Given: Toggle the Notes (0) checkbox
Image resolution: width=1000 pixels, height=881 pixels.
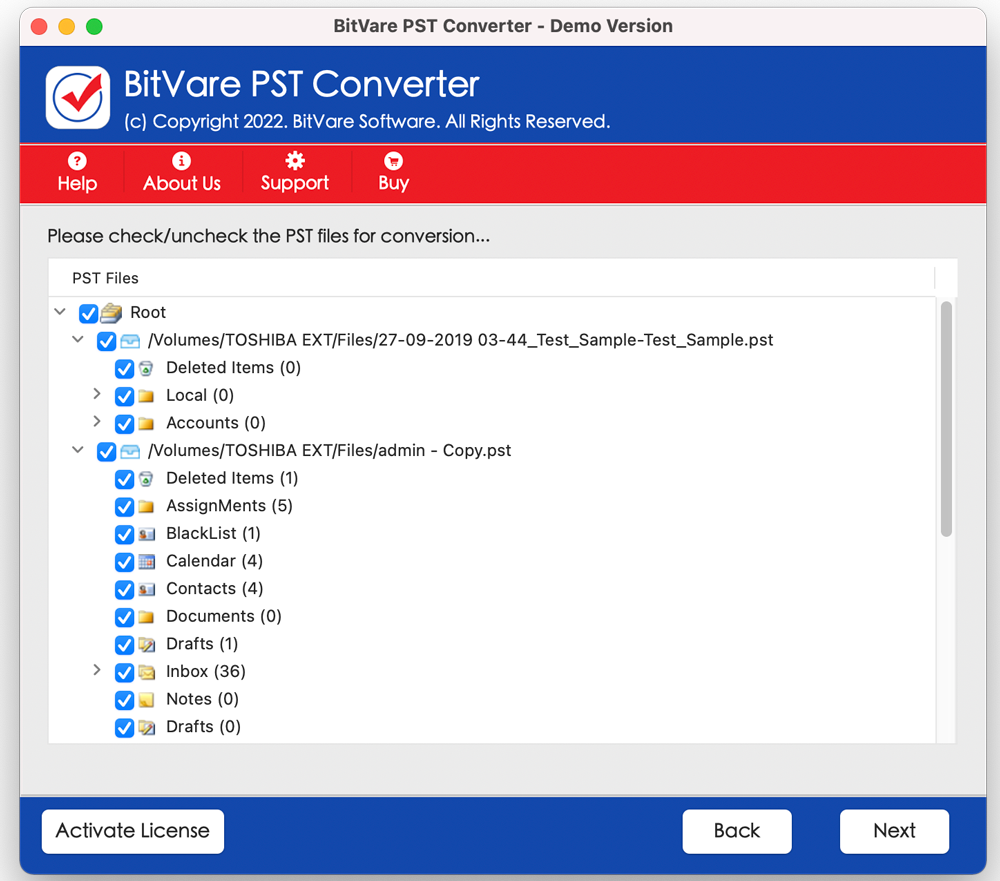Looking at the screenshot, I should [124, 700].
